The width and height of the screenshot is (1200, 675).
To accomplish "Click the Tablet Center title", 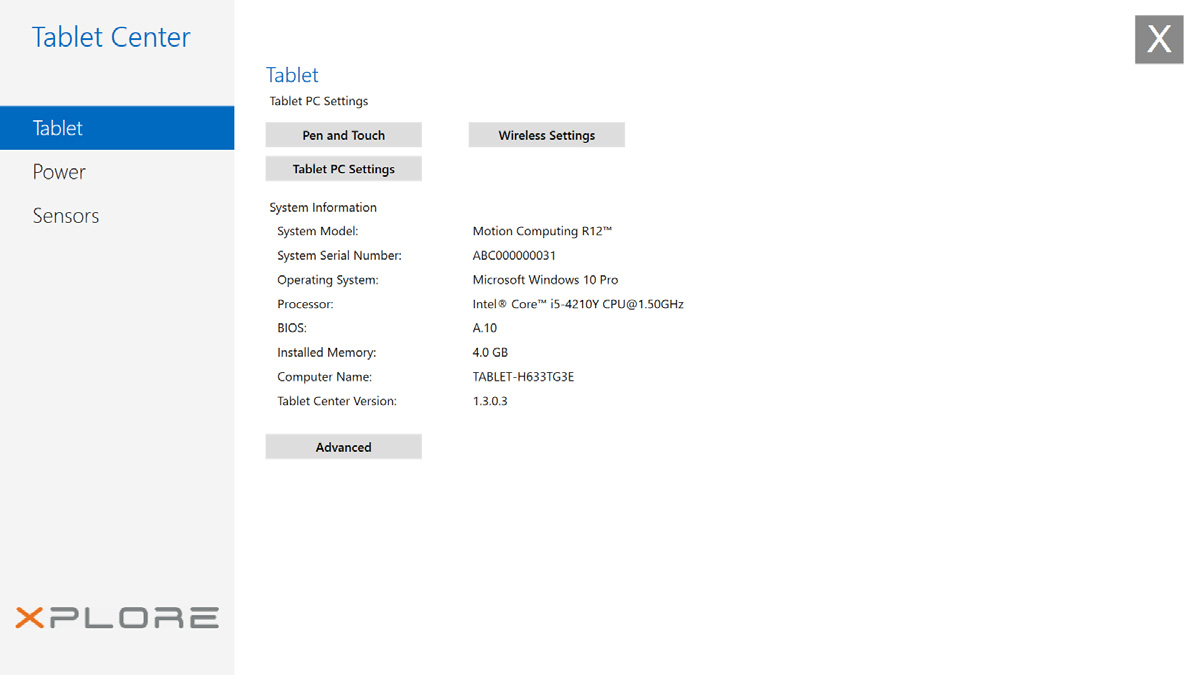I will coord(111,37).
